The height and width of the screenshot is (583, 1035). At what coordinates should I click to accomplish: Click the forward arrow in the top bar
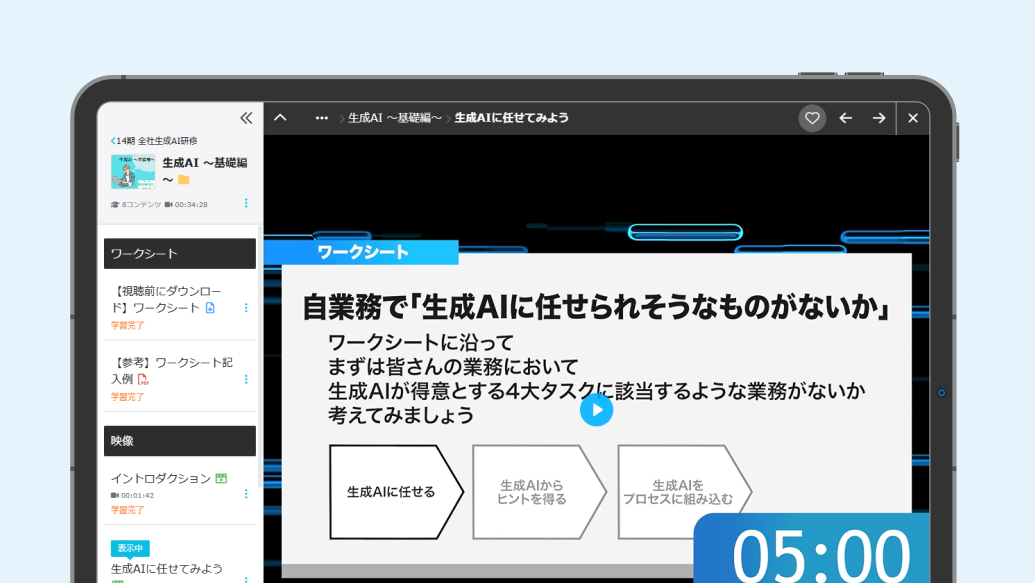tap(878, 118)
